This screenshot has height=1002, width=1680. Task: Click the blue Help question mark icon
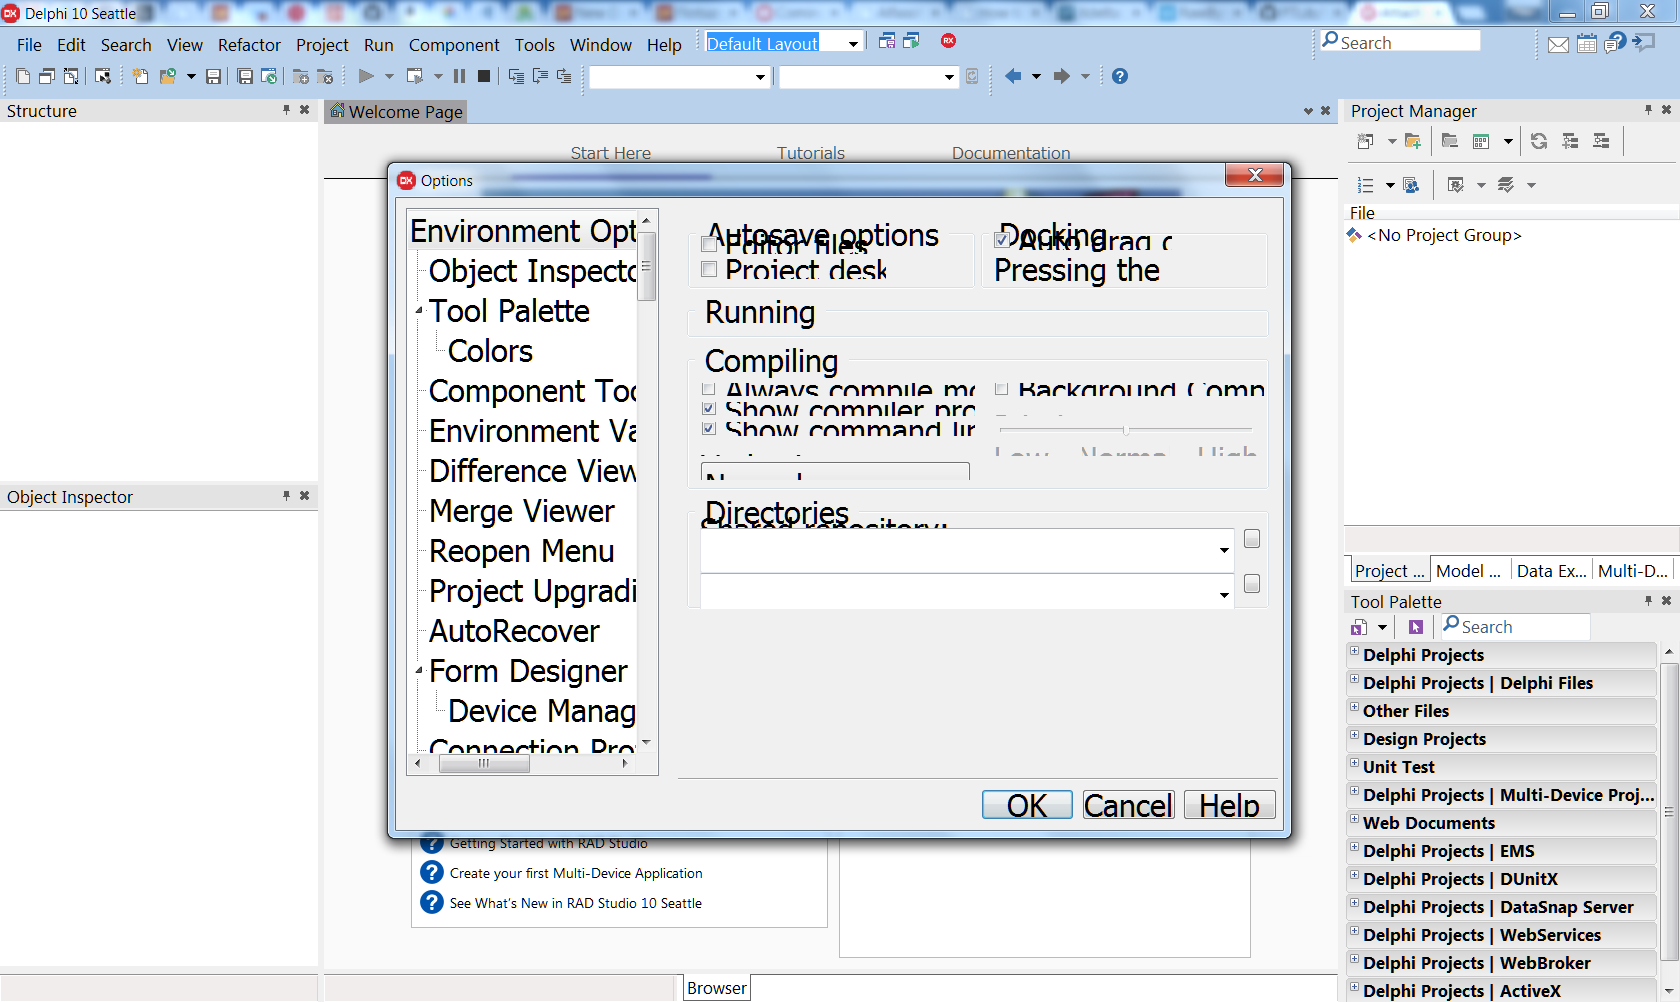point(1120,76)
